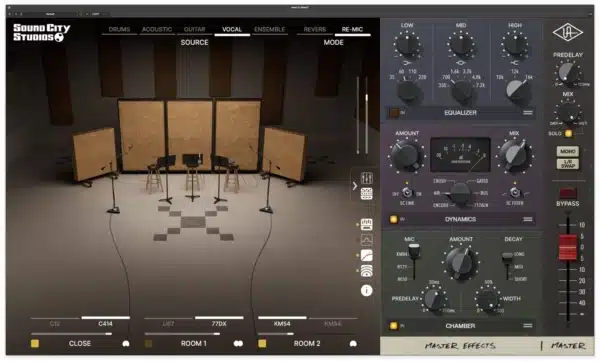This screenshot has height=362, width=600.
Task: Click the red master output fader
Action: pos(568,247)
